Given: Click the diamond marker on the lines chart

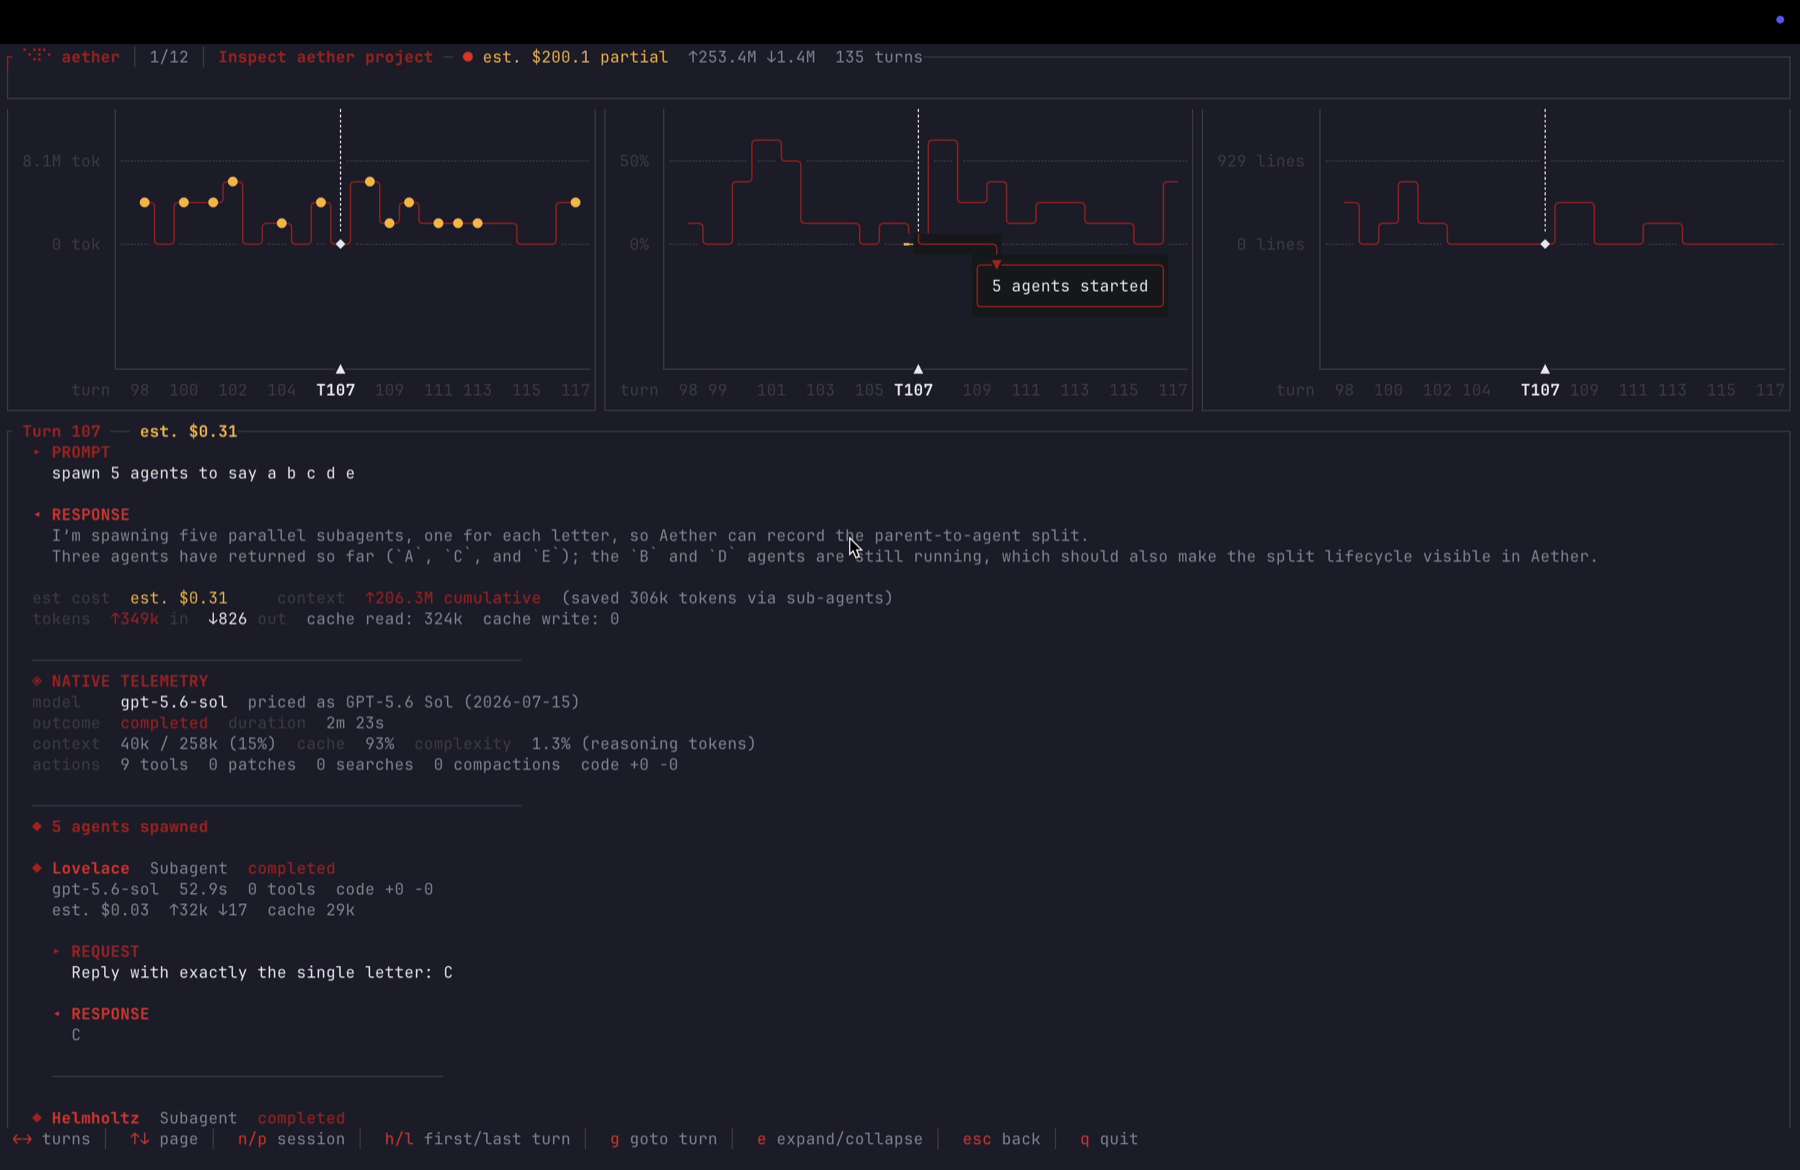Looking at the screenshot, I should coord(1545,244).
